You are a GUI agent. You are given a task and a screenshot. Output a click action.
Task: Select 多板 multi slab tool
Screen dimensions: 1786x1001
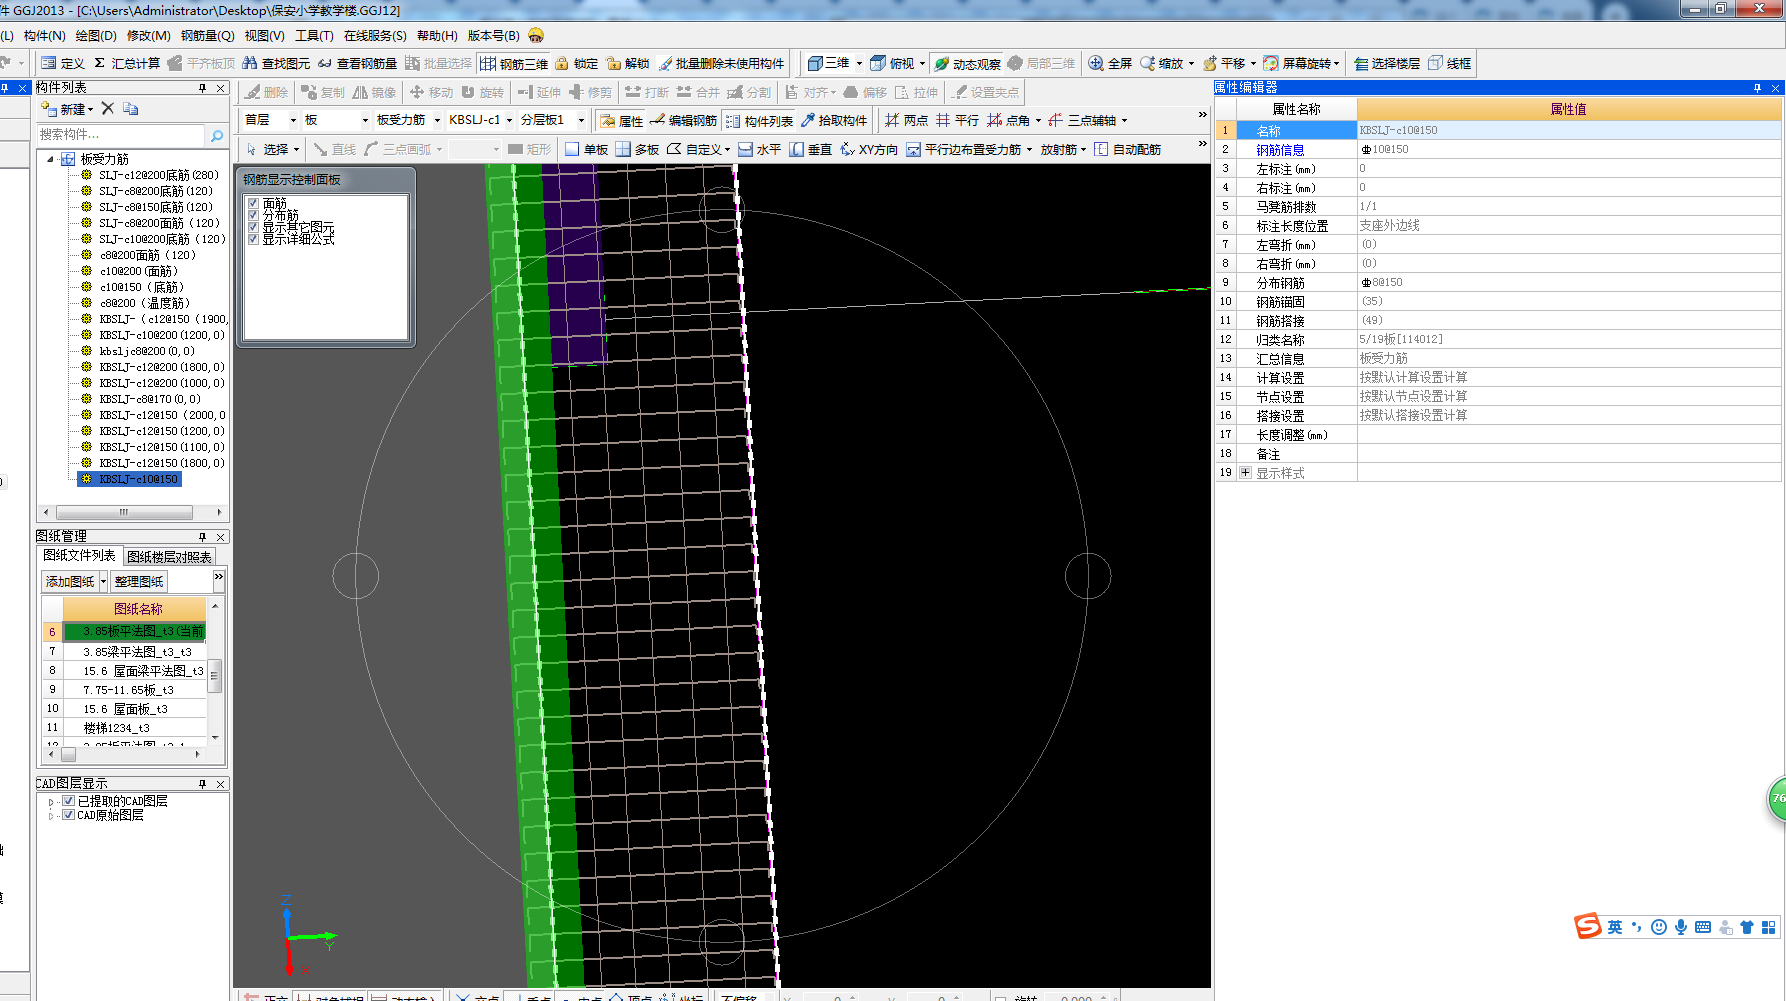coord(637,150)
